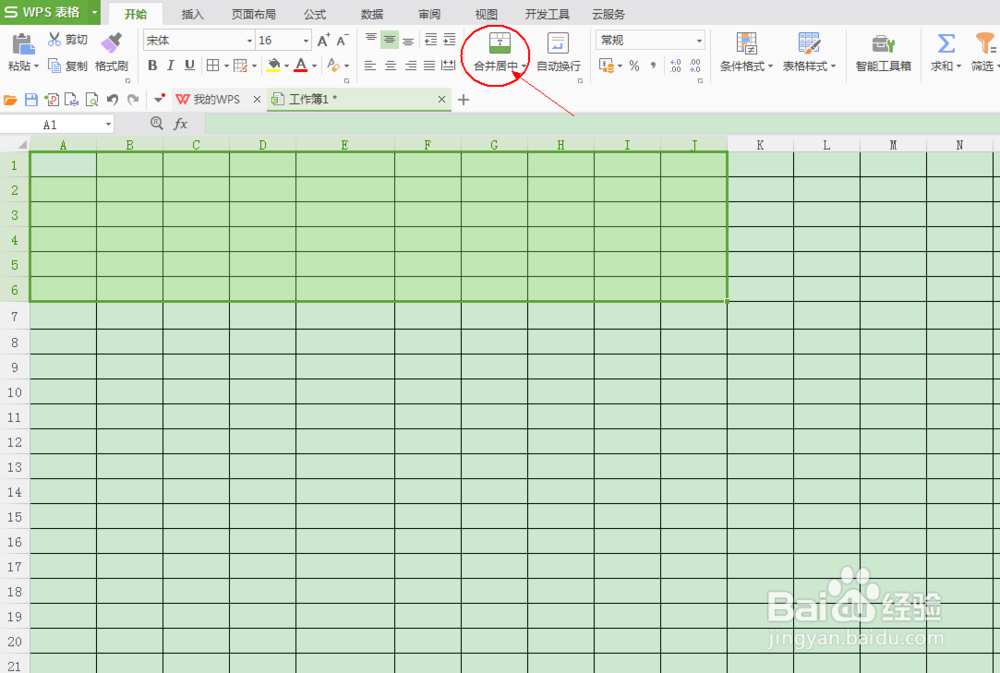Screen dimensions: 1000x673
Task: Click the currency format coins icon
Action: [607, 65]
